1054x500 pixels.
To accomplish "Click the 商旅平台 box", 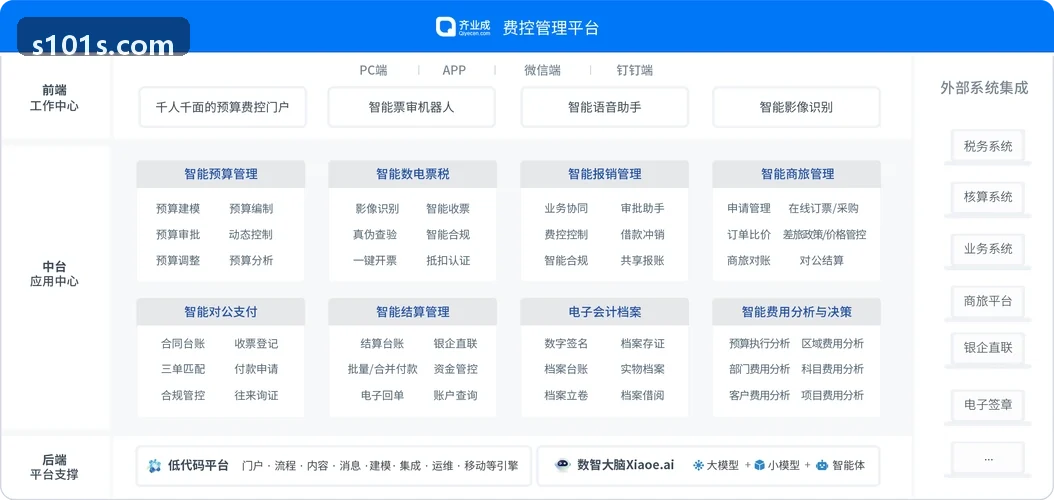I will point(987,301).
